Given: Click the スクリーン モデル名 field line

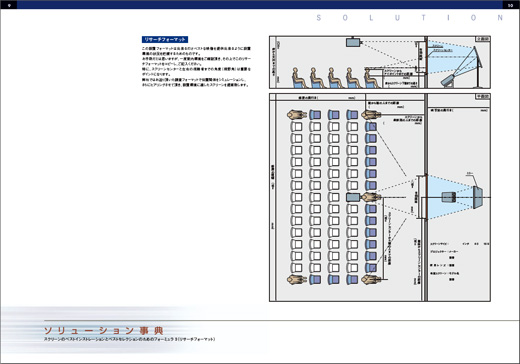Looking at the screenshot, I should click(445, 273).
